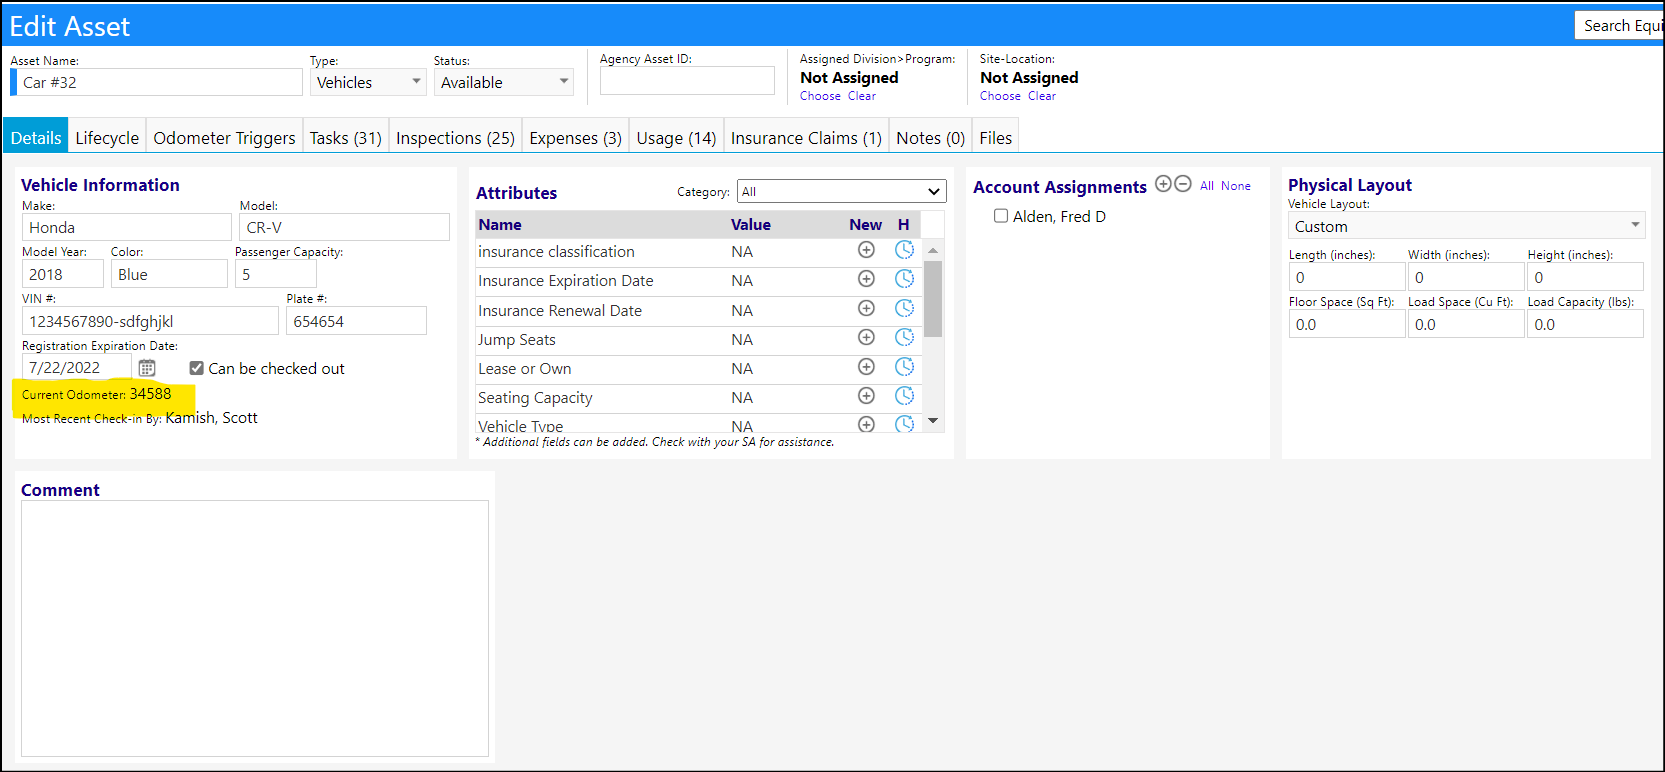The height and width of the screenshot is (772, 1665).
Task: Click the Model field containing CR-V
Action: click(x=345, y=227)
